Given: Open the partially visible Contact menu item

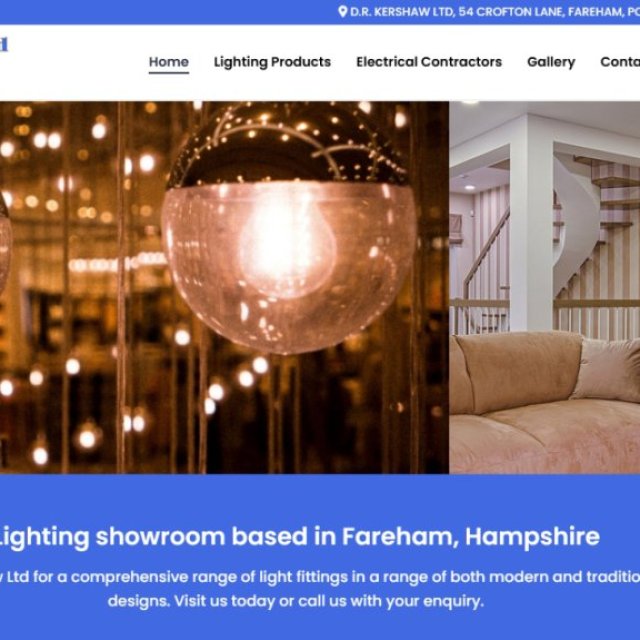Looking at the screenshot, I should [x=620, y=62].
